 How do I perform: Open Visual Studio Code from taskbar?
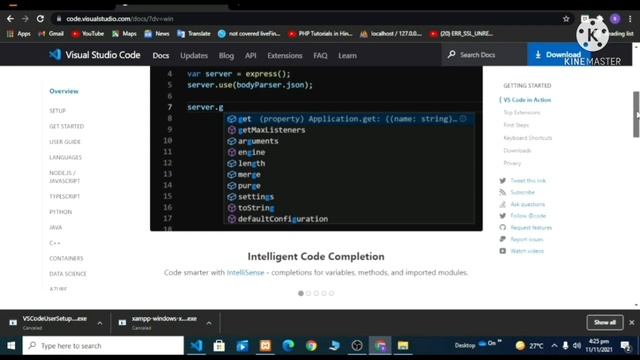pyautogui.click(x=196, y=346)
